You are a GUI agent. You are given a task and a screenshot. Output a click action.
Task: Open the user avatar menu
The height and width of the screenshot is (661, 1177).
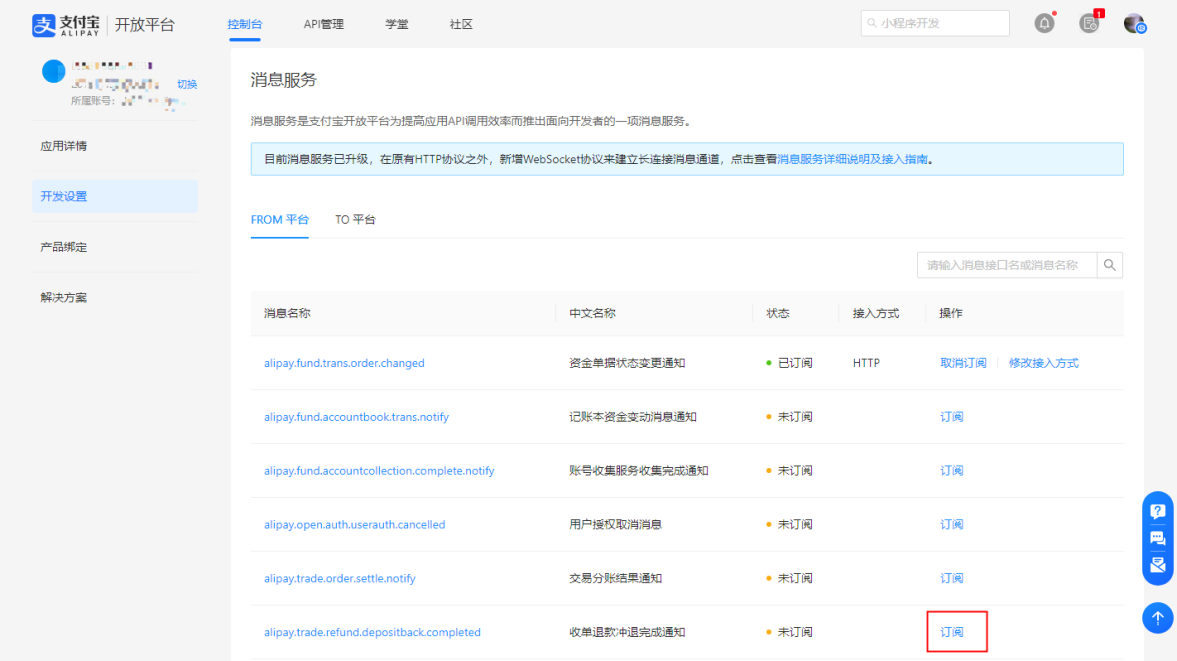click(1134, 23)
